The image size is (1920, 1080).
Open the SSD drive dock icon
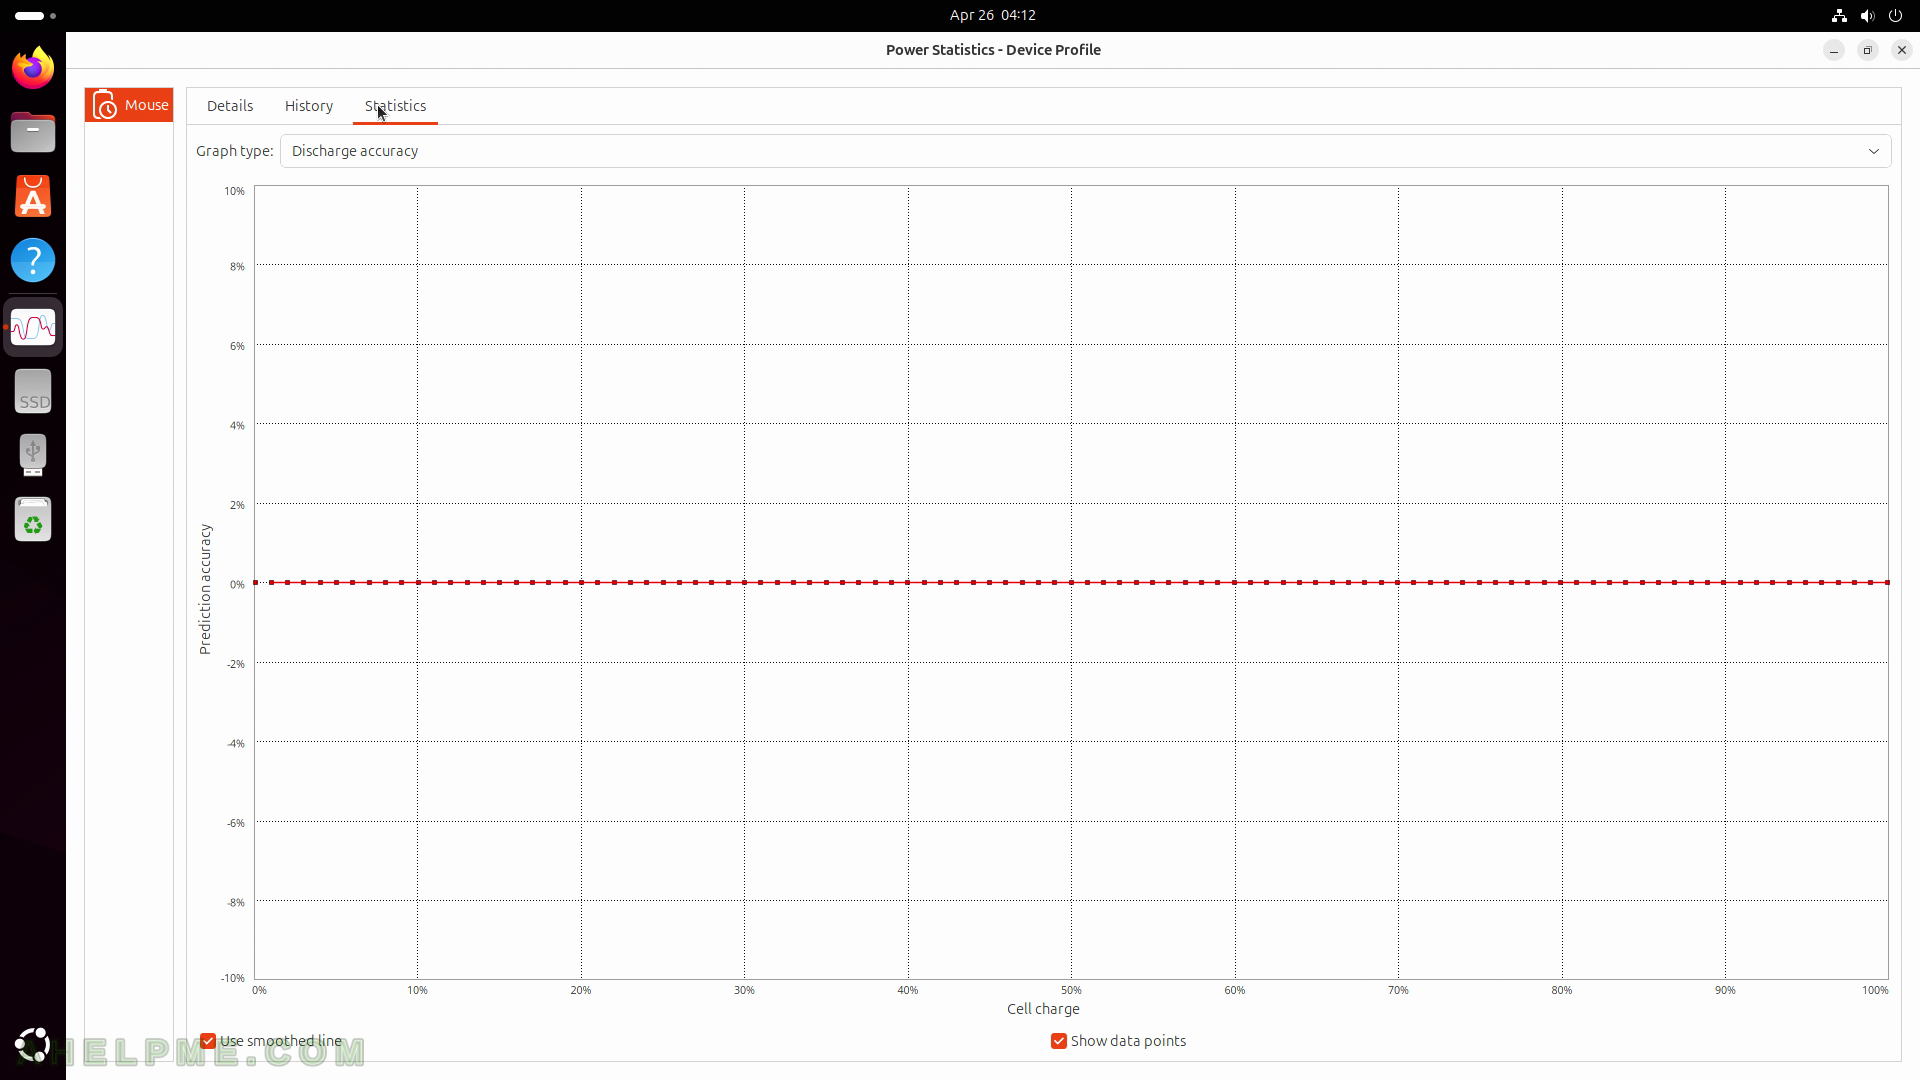[x=33, y=391]
